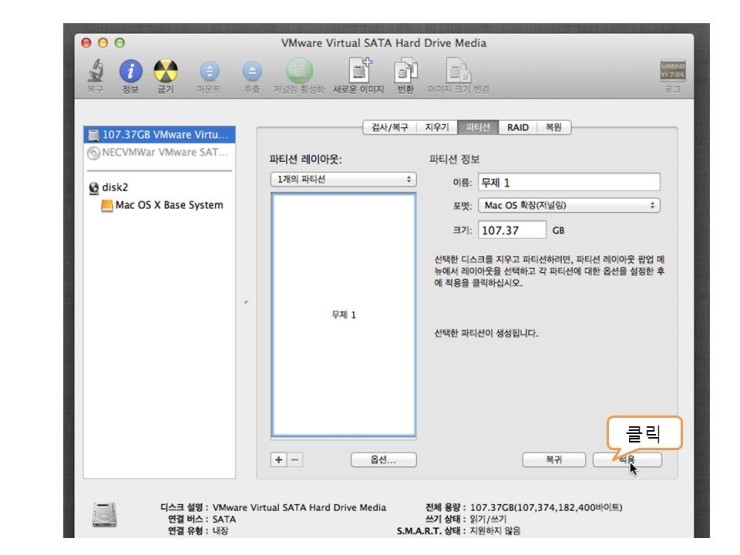Open disk info with 정보 icon
Viewport: 740px width, 555px height.
pos(130,71)
